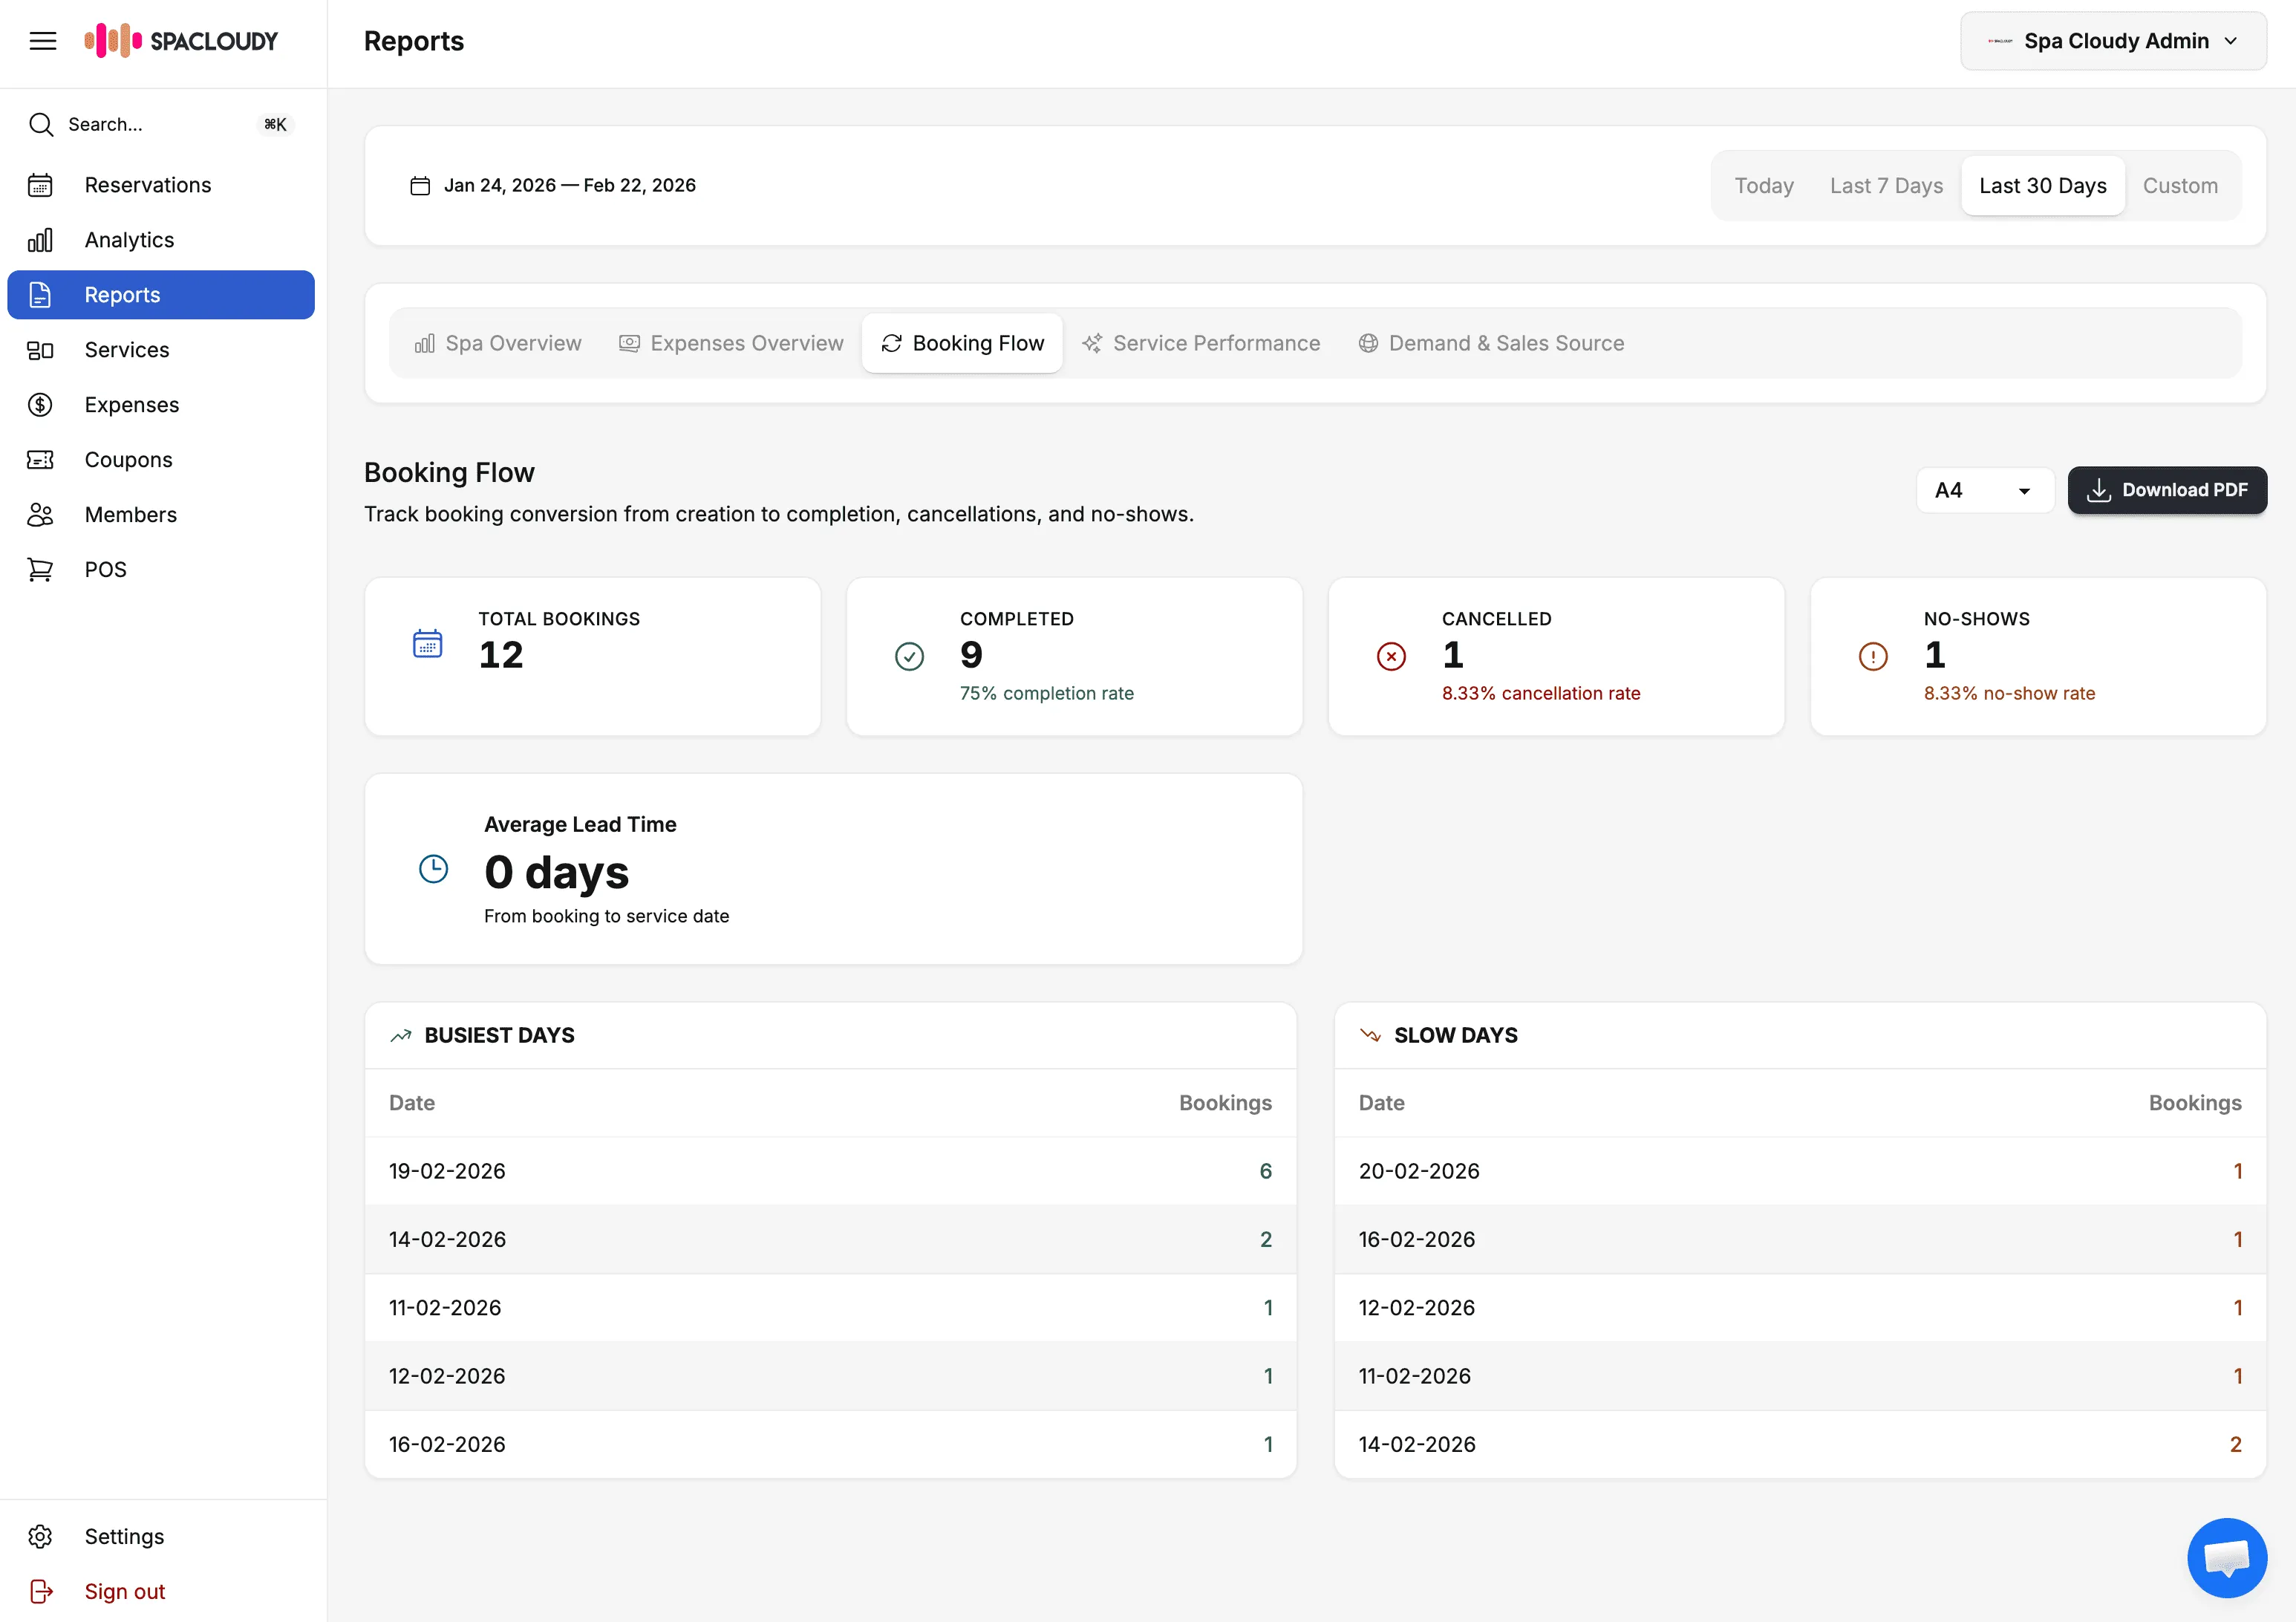Viewport: 2296px width, 1622px height.
Task: Expand the Spa Cloudy Admin menu
Action: click(x=2112, y=41)
